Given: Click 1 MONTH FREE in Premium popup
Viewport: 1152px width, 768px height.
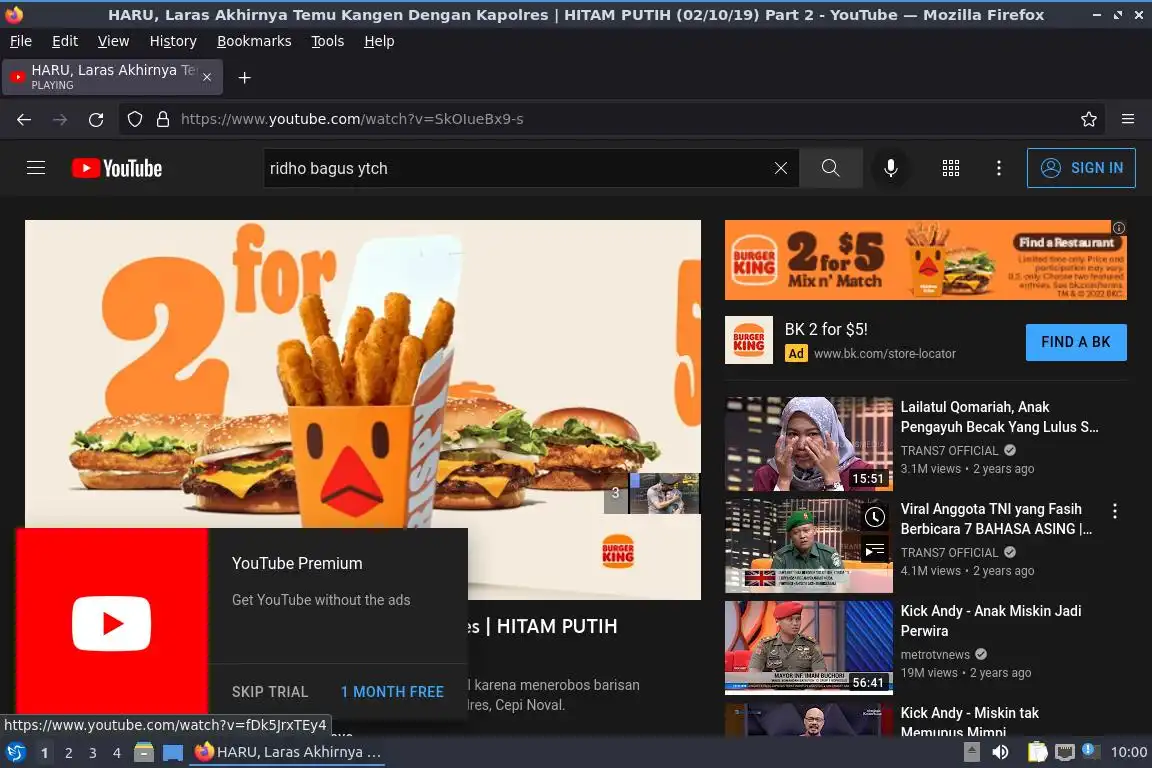Looking at the screenshot, I should [392, 692].
